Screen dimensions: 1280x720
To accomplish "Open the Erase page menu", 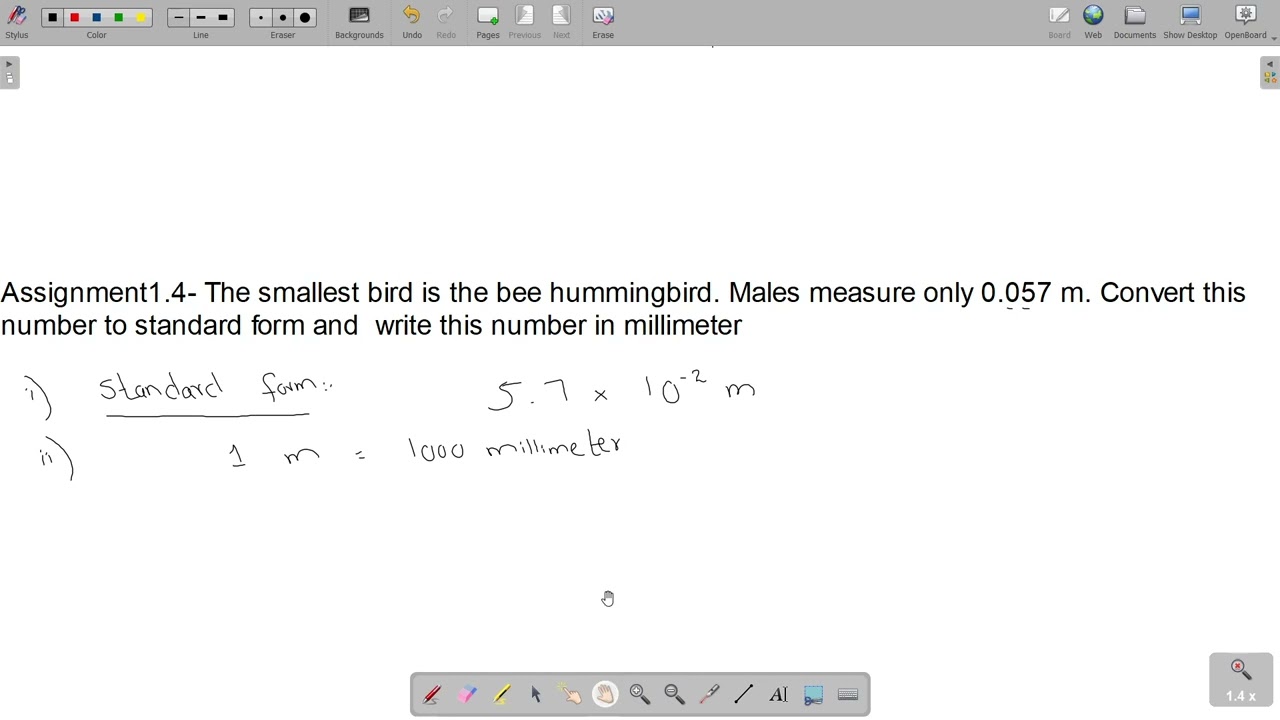I will pyautogui.click(x=603, y=22).
